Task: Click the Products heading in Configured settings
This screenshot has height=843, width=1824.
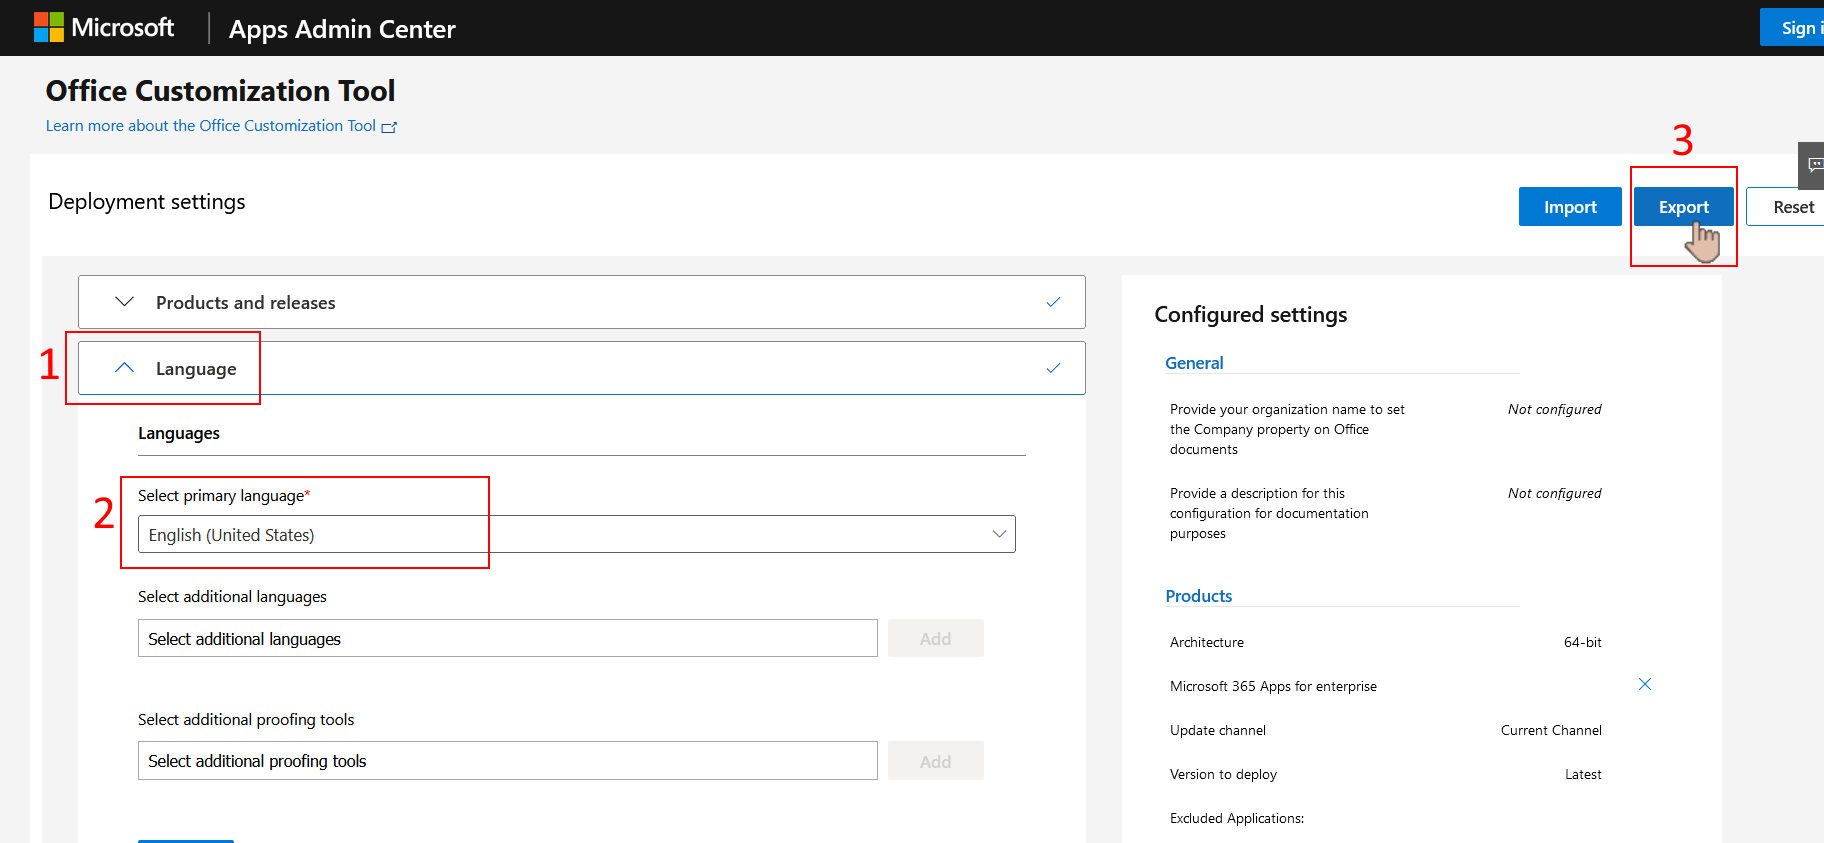Action: [1198, 596]
